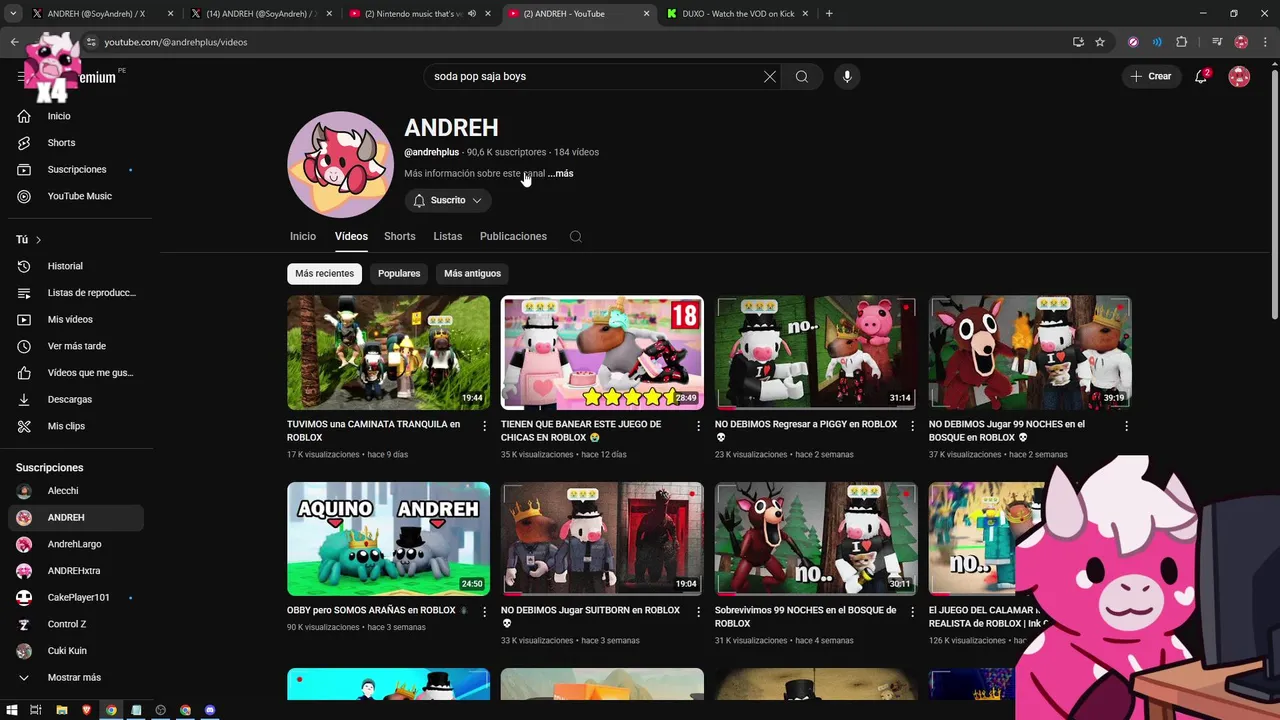Open the browser extensions puzzle icon

1181,42
